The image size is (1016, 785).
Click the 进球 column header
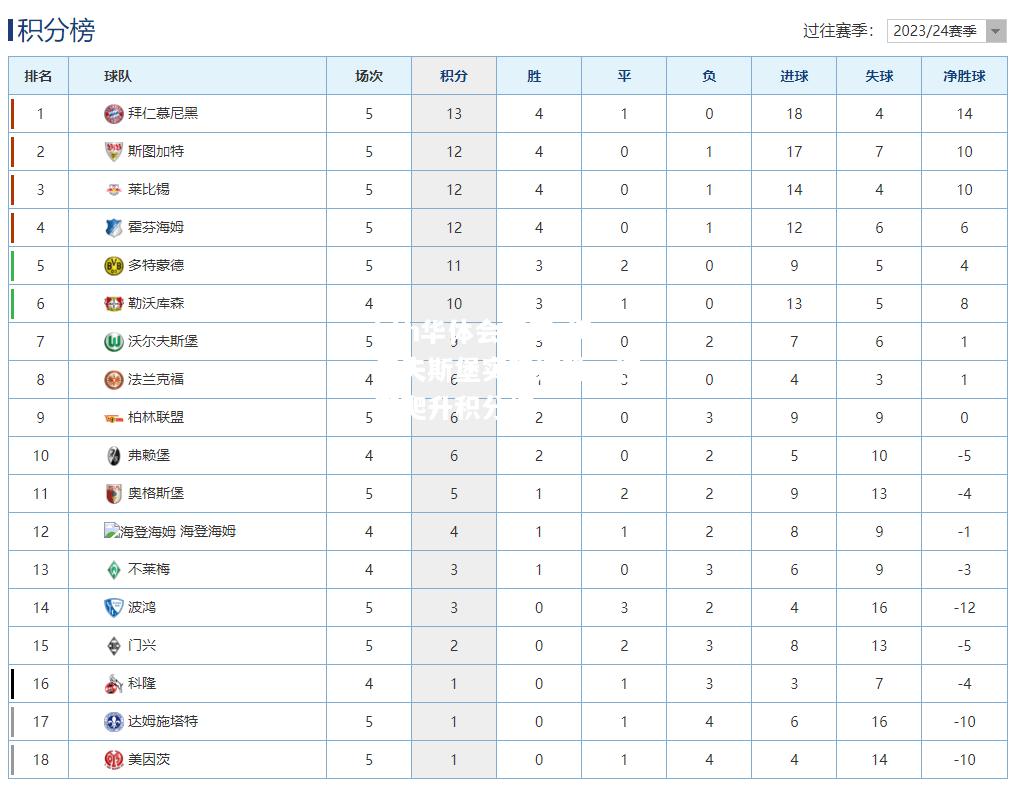coord(794,76)
